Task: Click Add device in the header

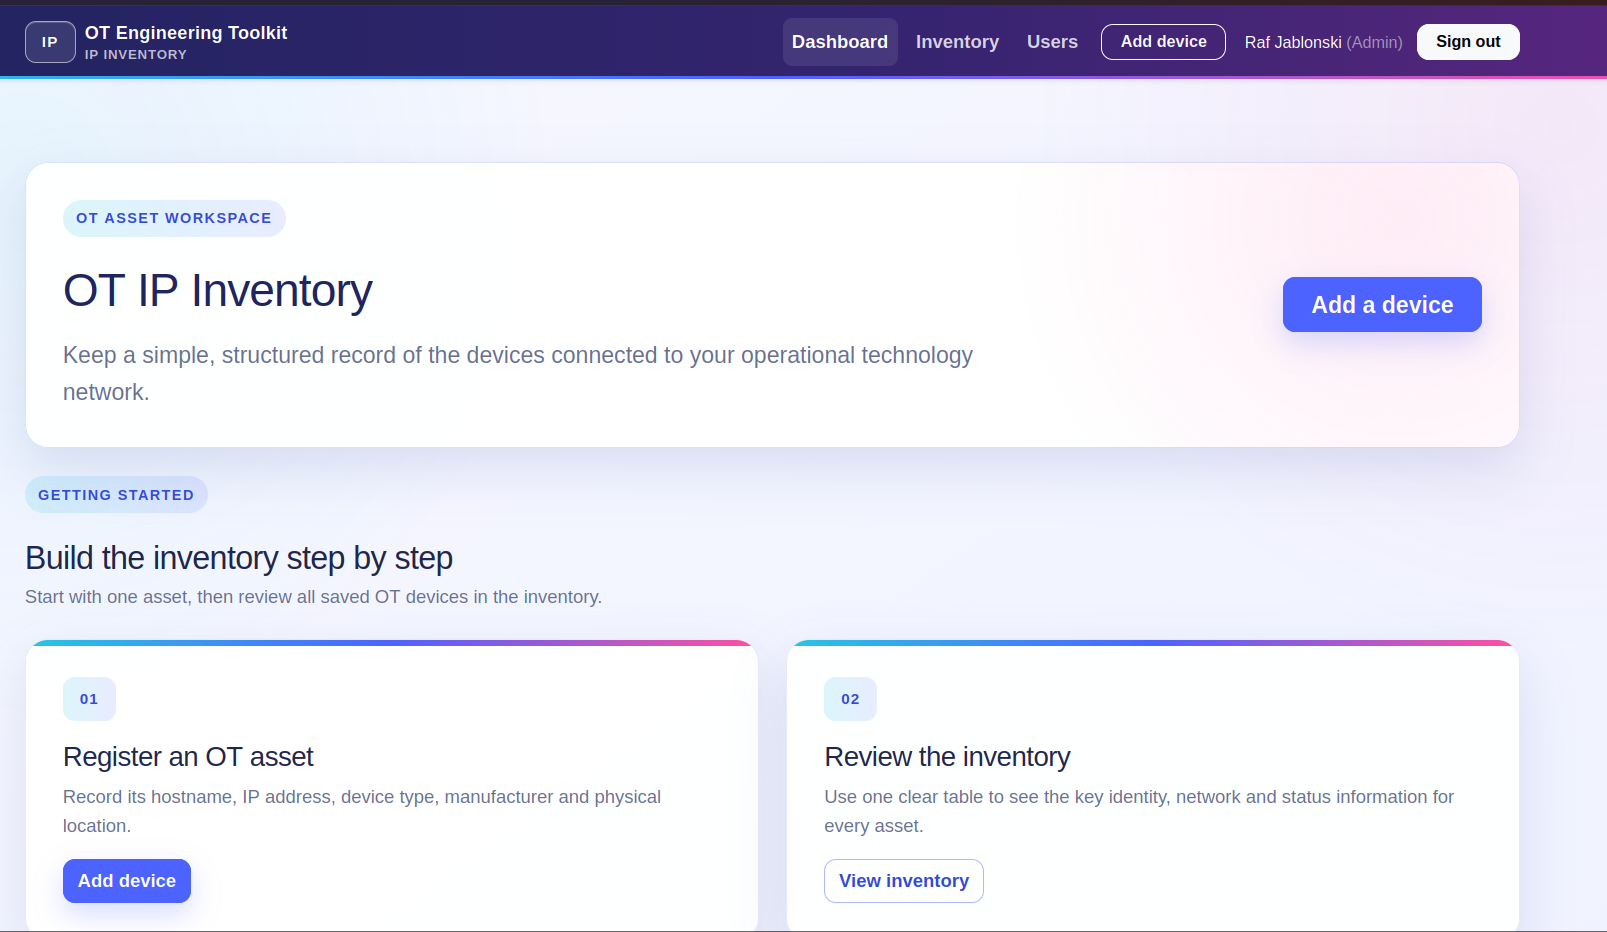Action: tap(1163, 42)
